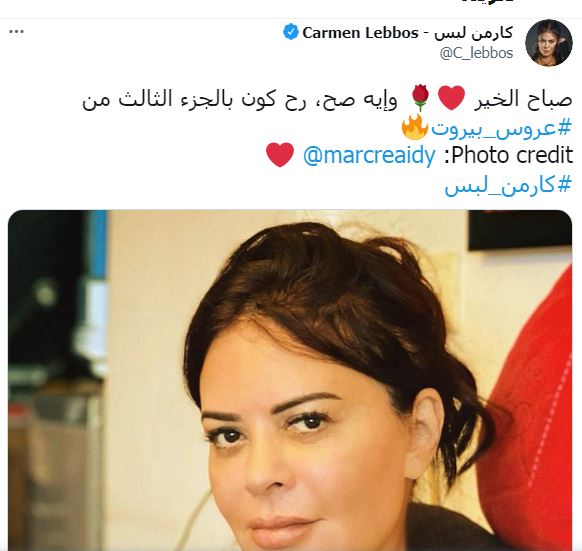Open the attached portrait photo
The image size is (582, 551).
point(290,380)
